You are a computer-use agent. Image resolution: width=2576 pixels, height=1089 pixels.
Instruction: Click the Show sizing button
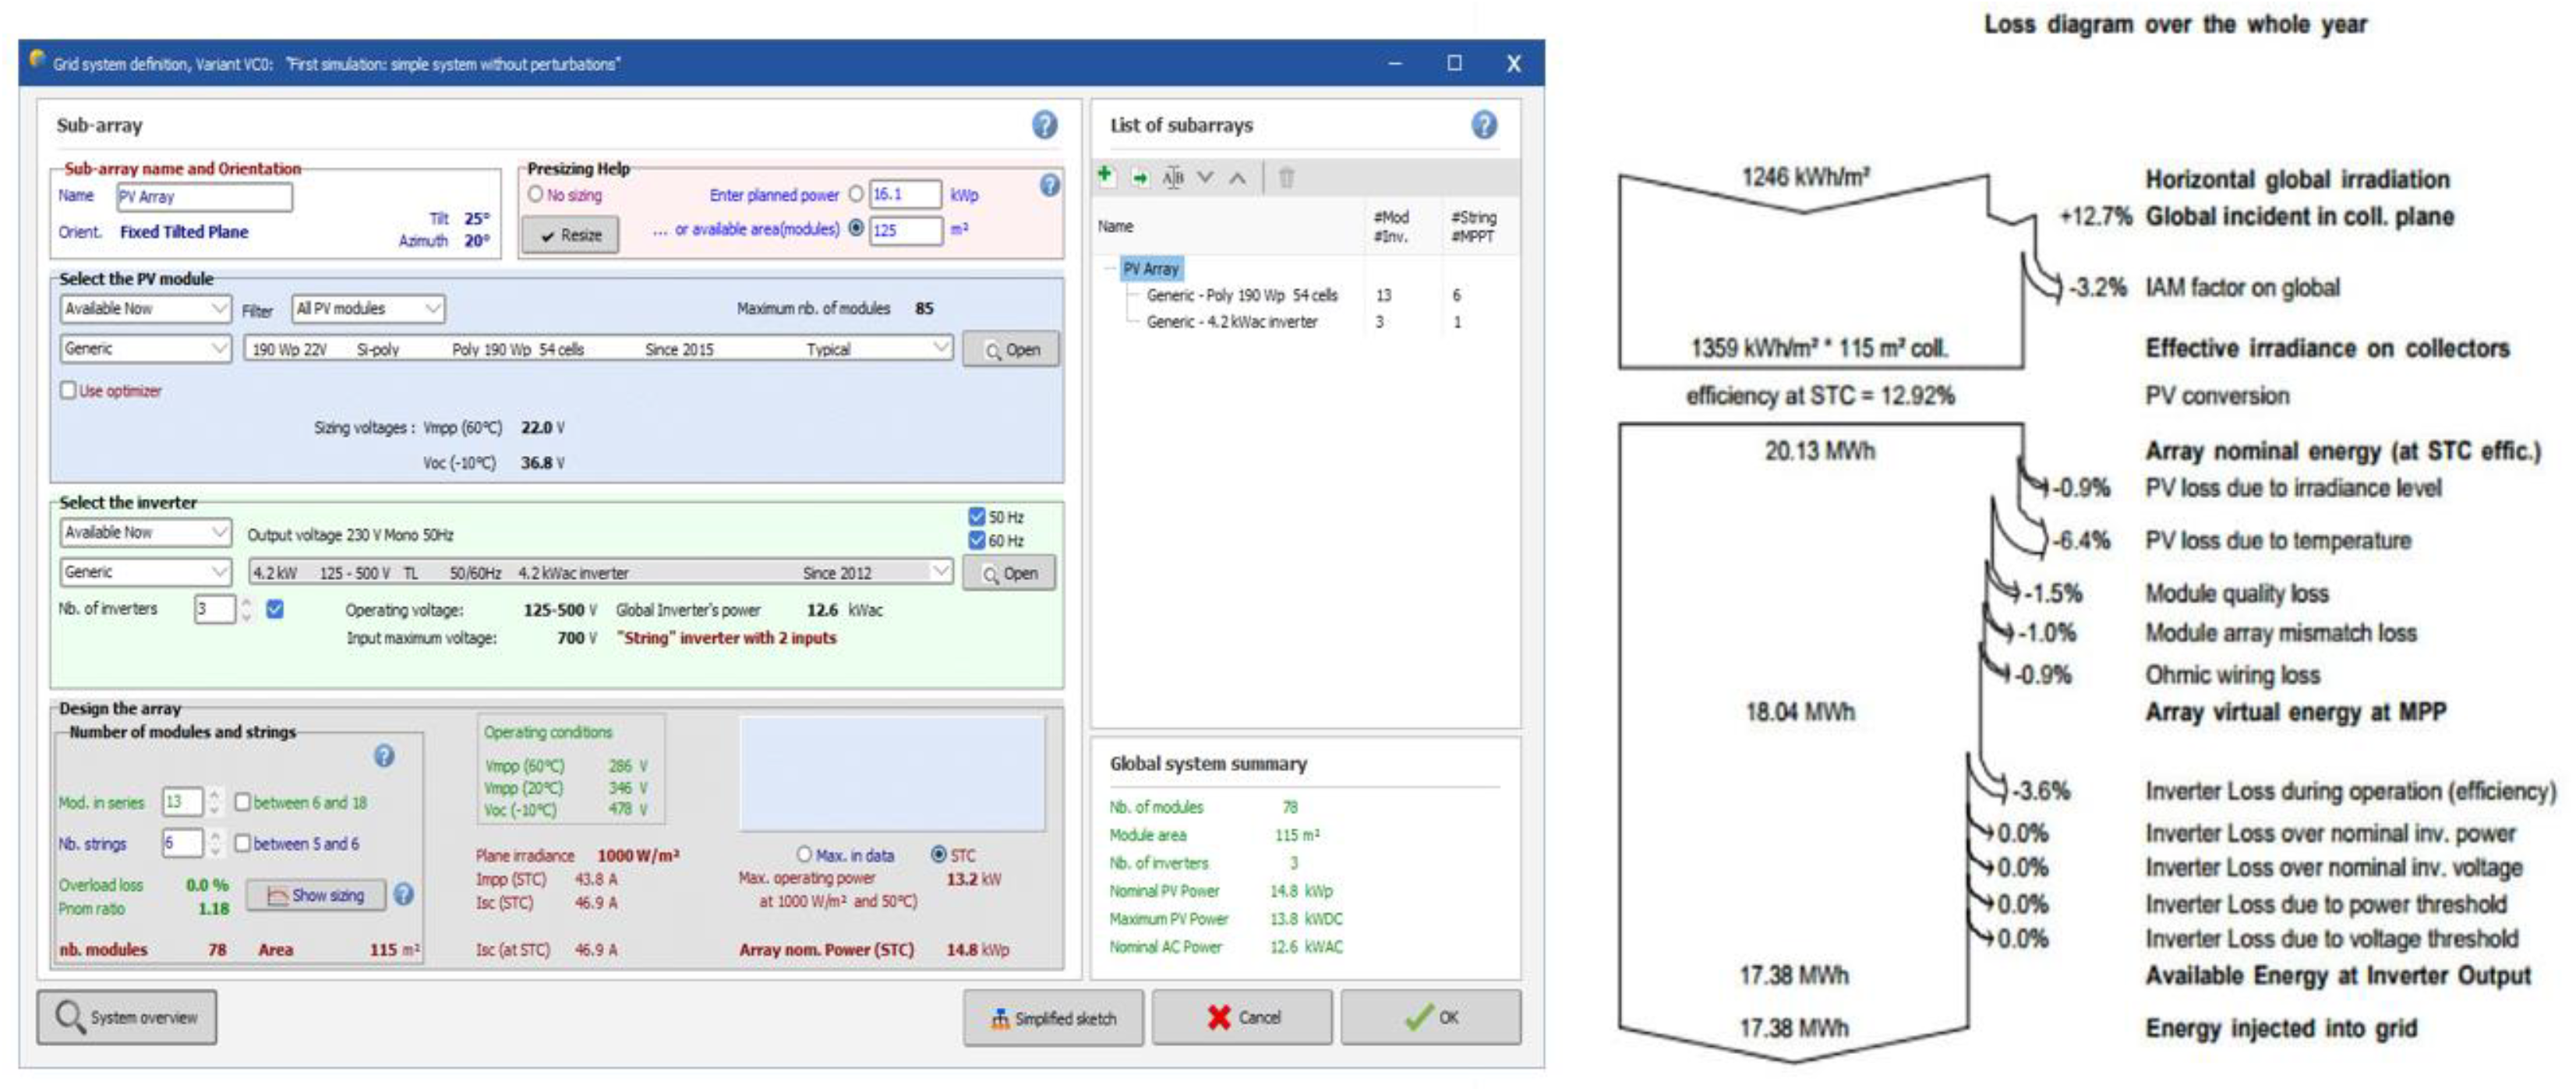[316, 895]
